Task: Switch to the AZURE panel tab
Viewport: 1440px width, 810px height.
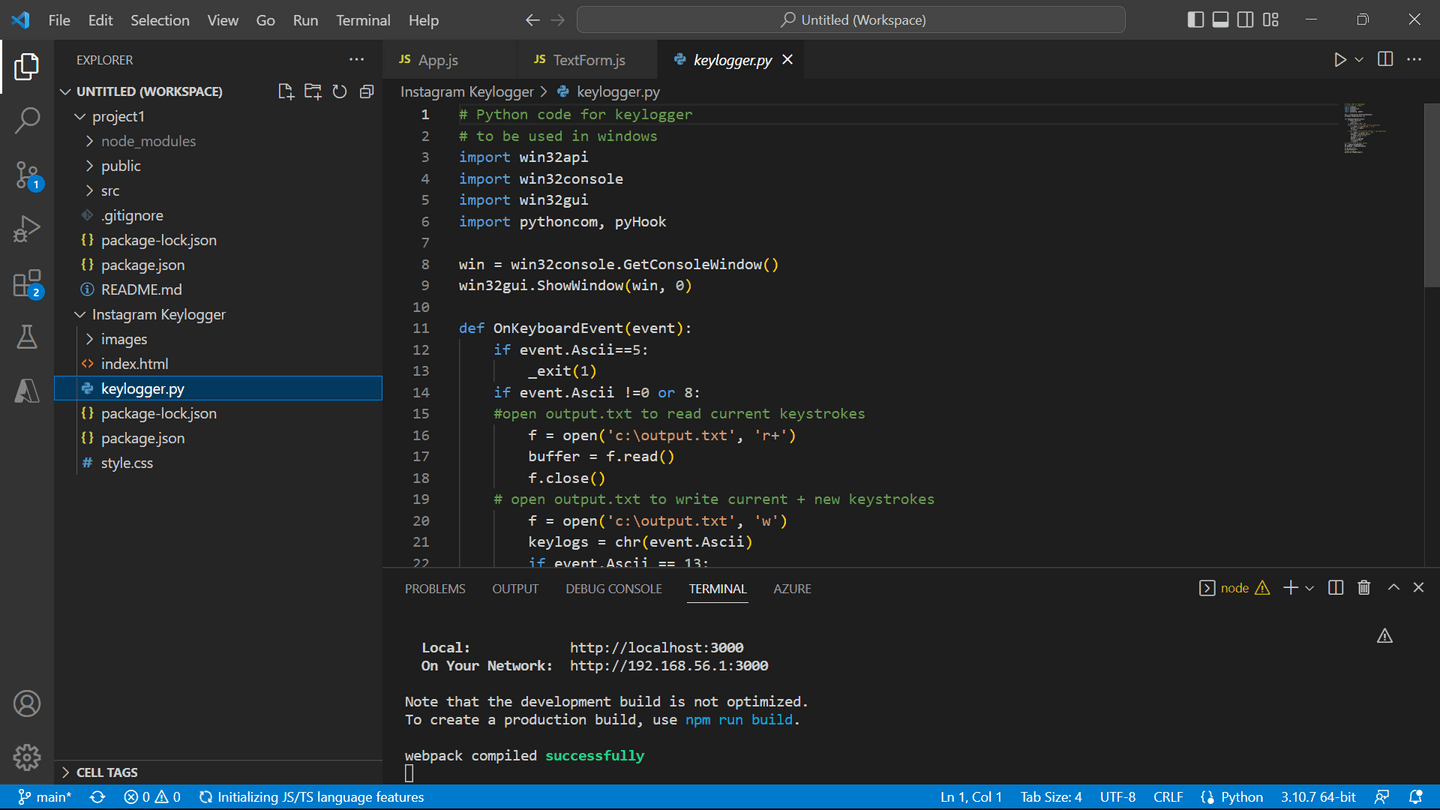Action: pyautogui.click(x=792, y=588)
